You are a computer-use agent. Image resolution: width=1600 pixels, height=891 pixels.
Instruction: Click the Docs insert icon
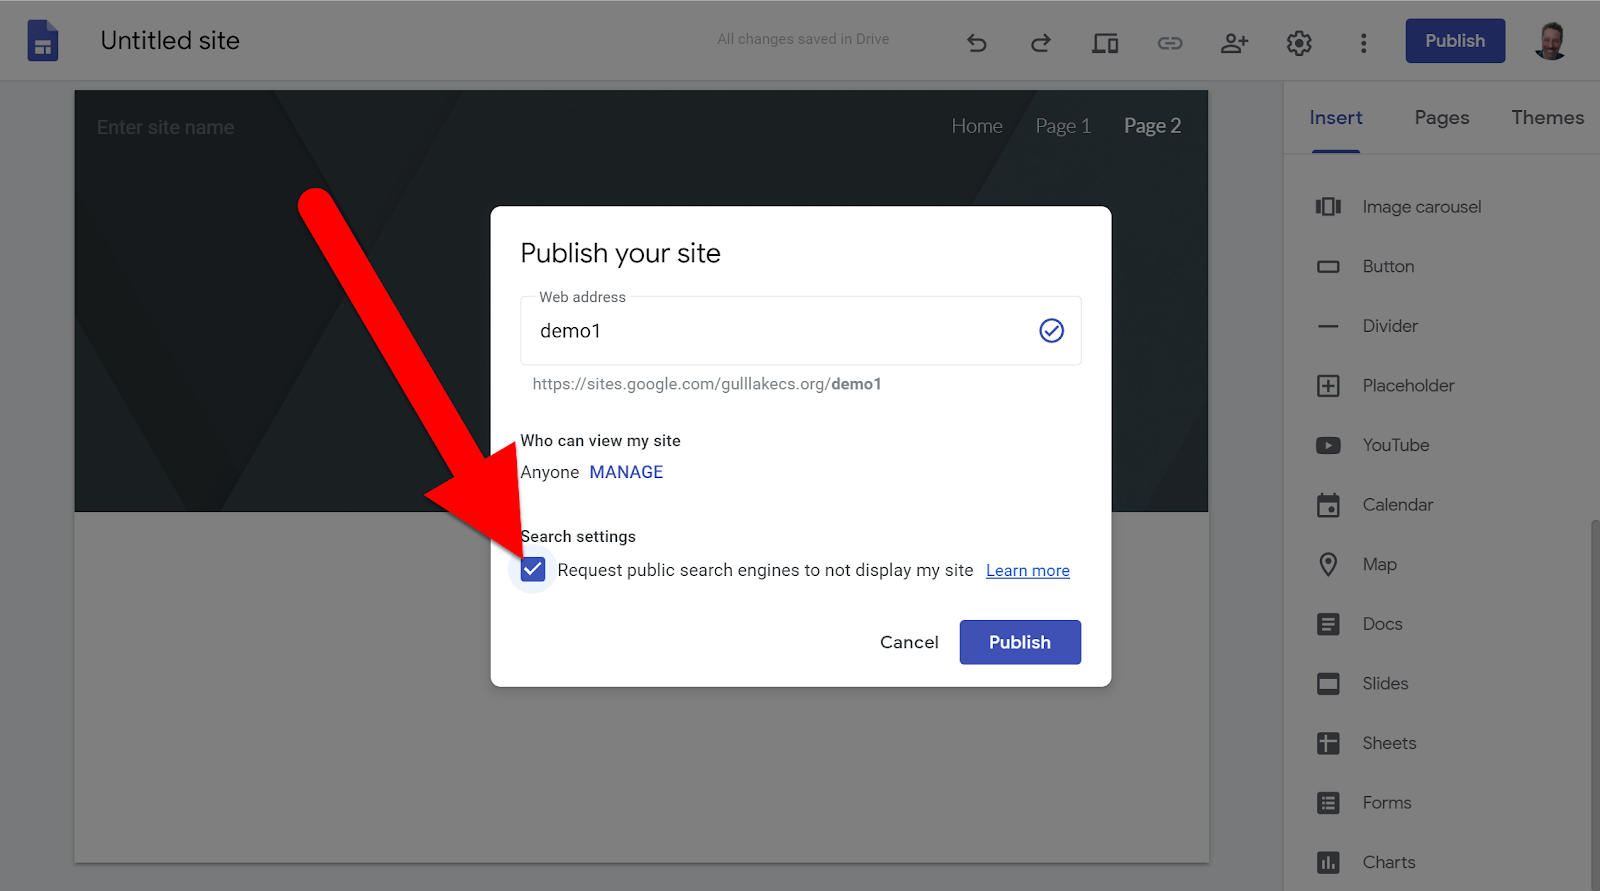[1328, 624]
